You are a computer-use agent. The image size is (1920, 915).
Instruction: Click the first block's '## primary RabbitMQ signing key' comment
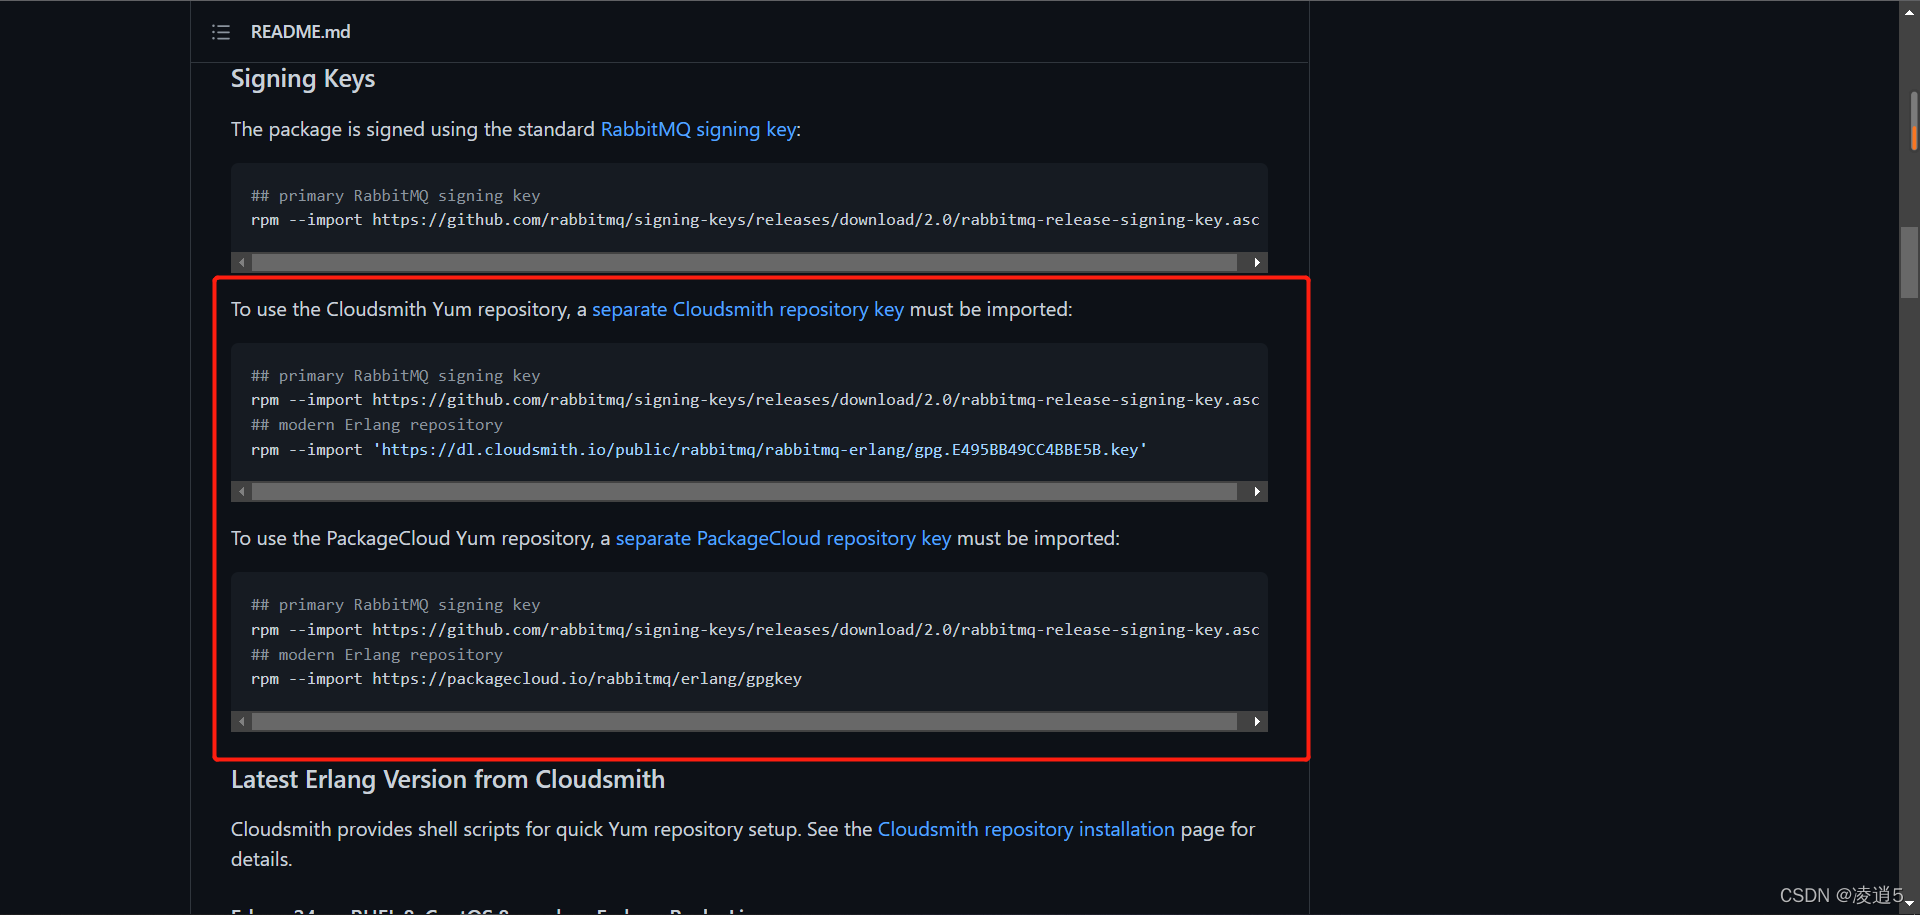click(x=395, y=196)
